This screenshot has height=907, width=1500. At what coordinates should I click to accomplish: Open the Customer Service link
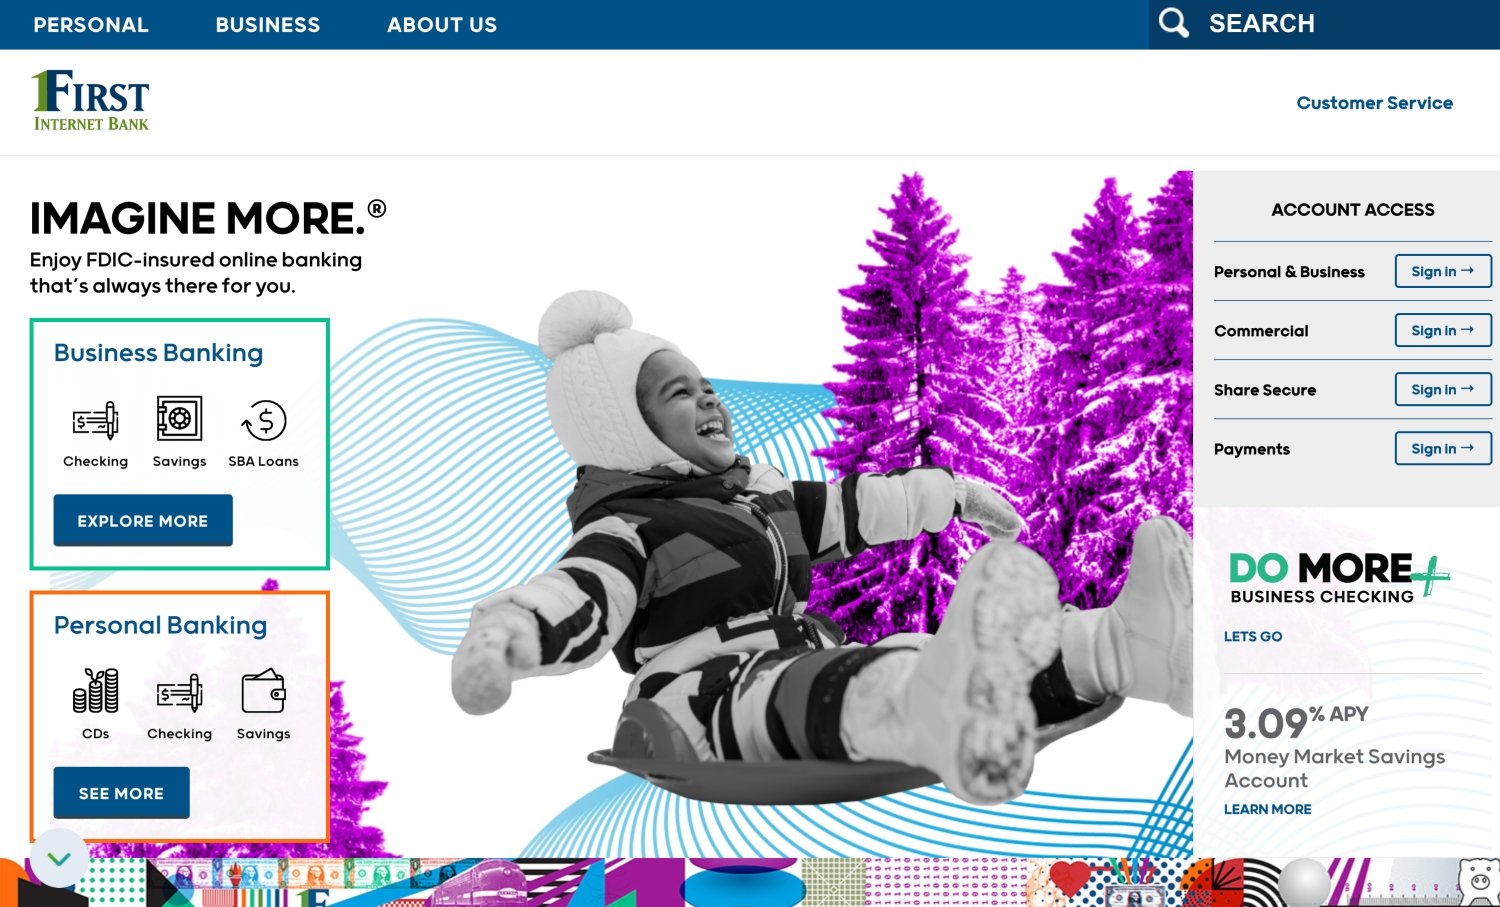pyautogui.click(x=1374, y=103)
